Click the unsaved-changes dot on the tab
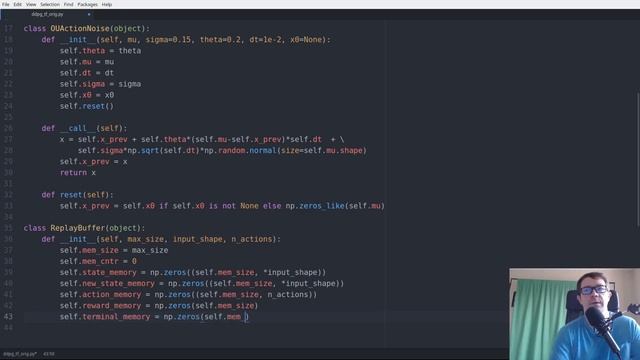 tap(89, 15)
